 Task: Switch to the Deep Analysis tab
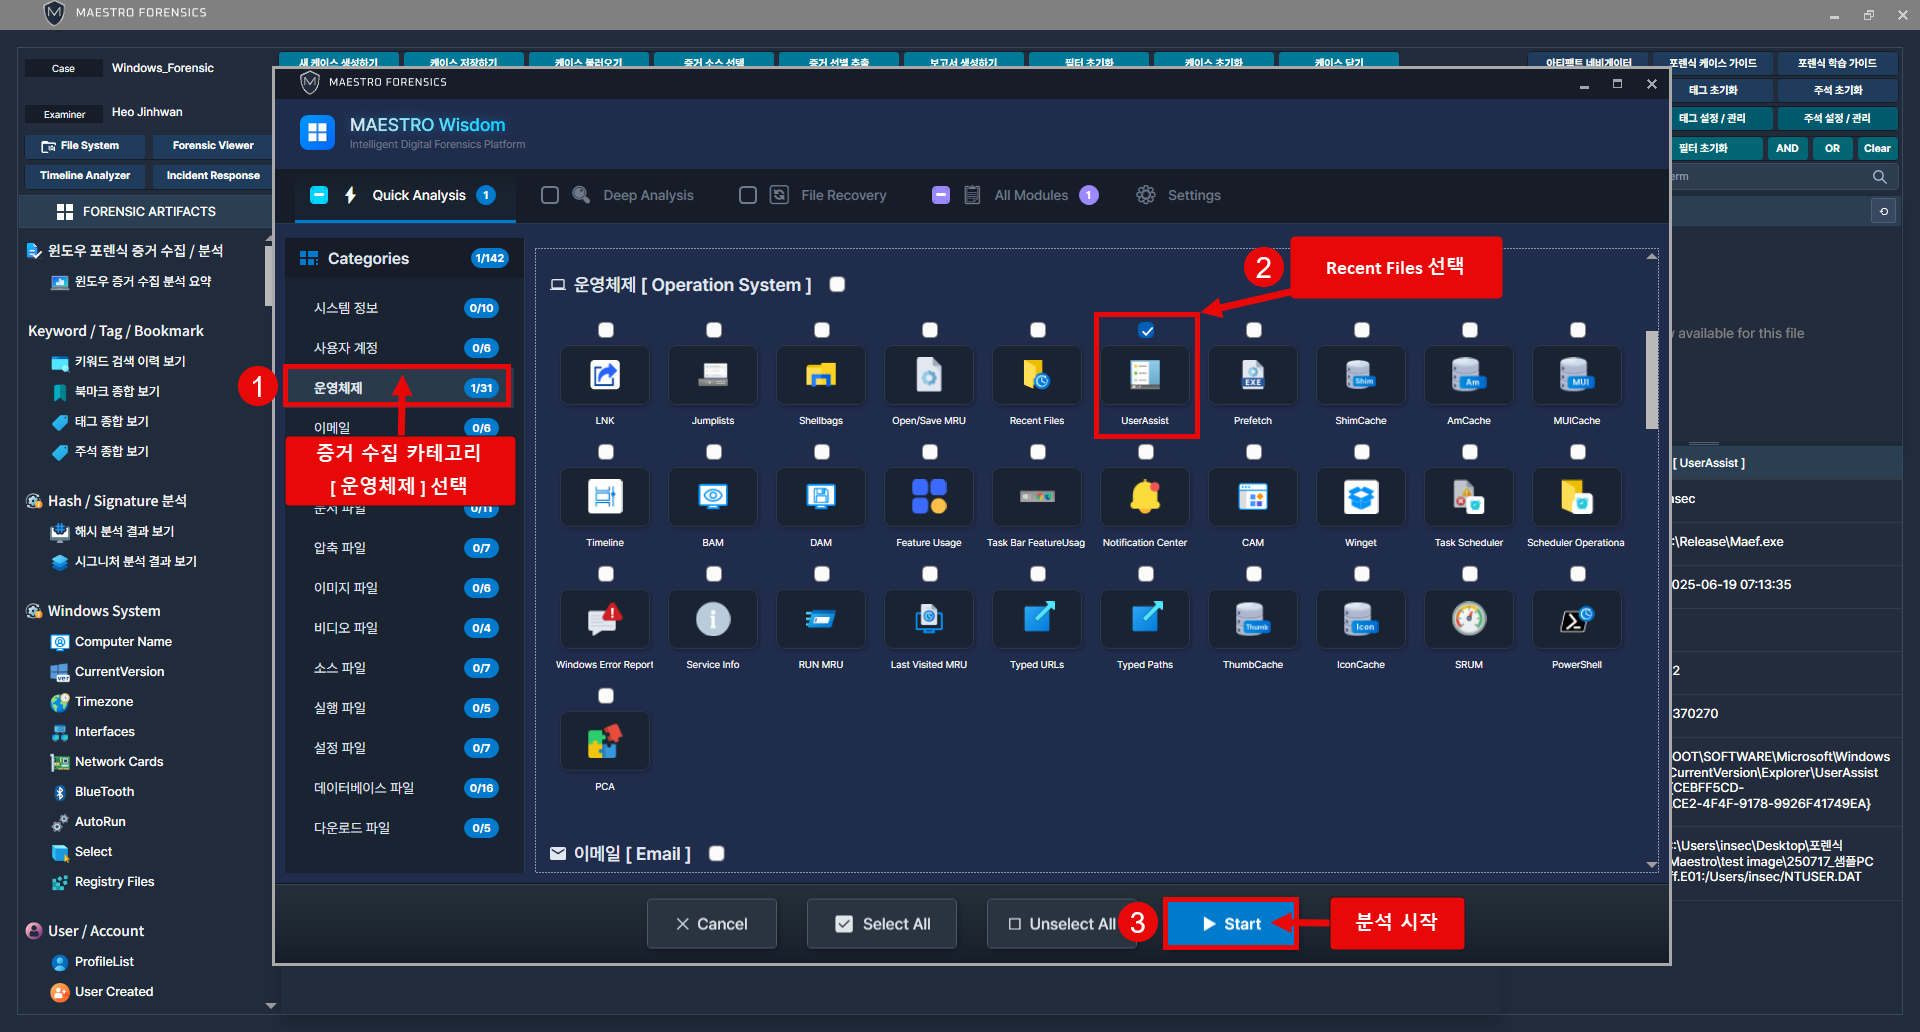tap(648, 195)
